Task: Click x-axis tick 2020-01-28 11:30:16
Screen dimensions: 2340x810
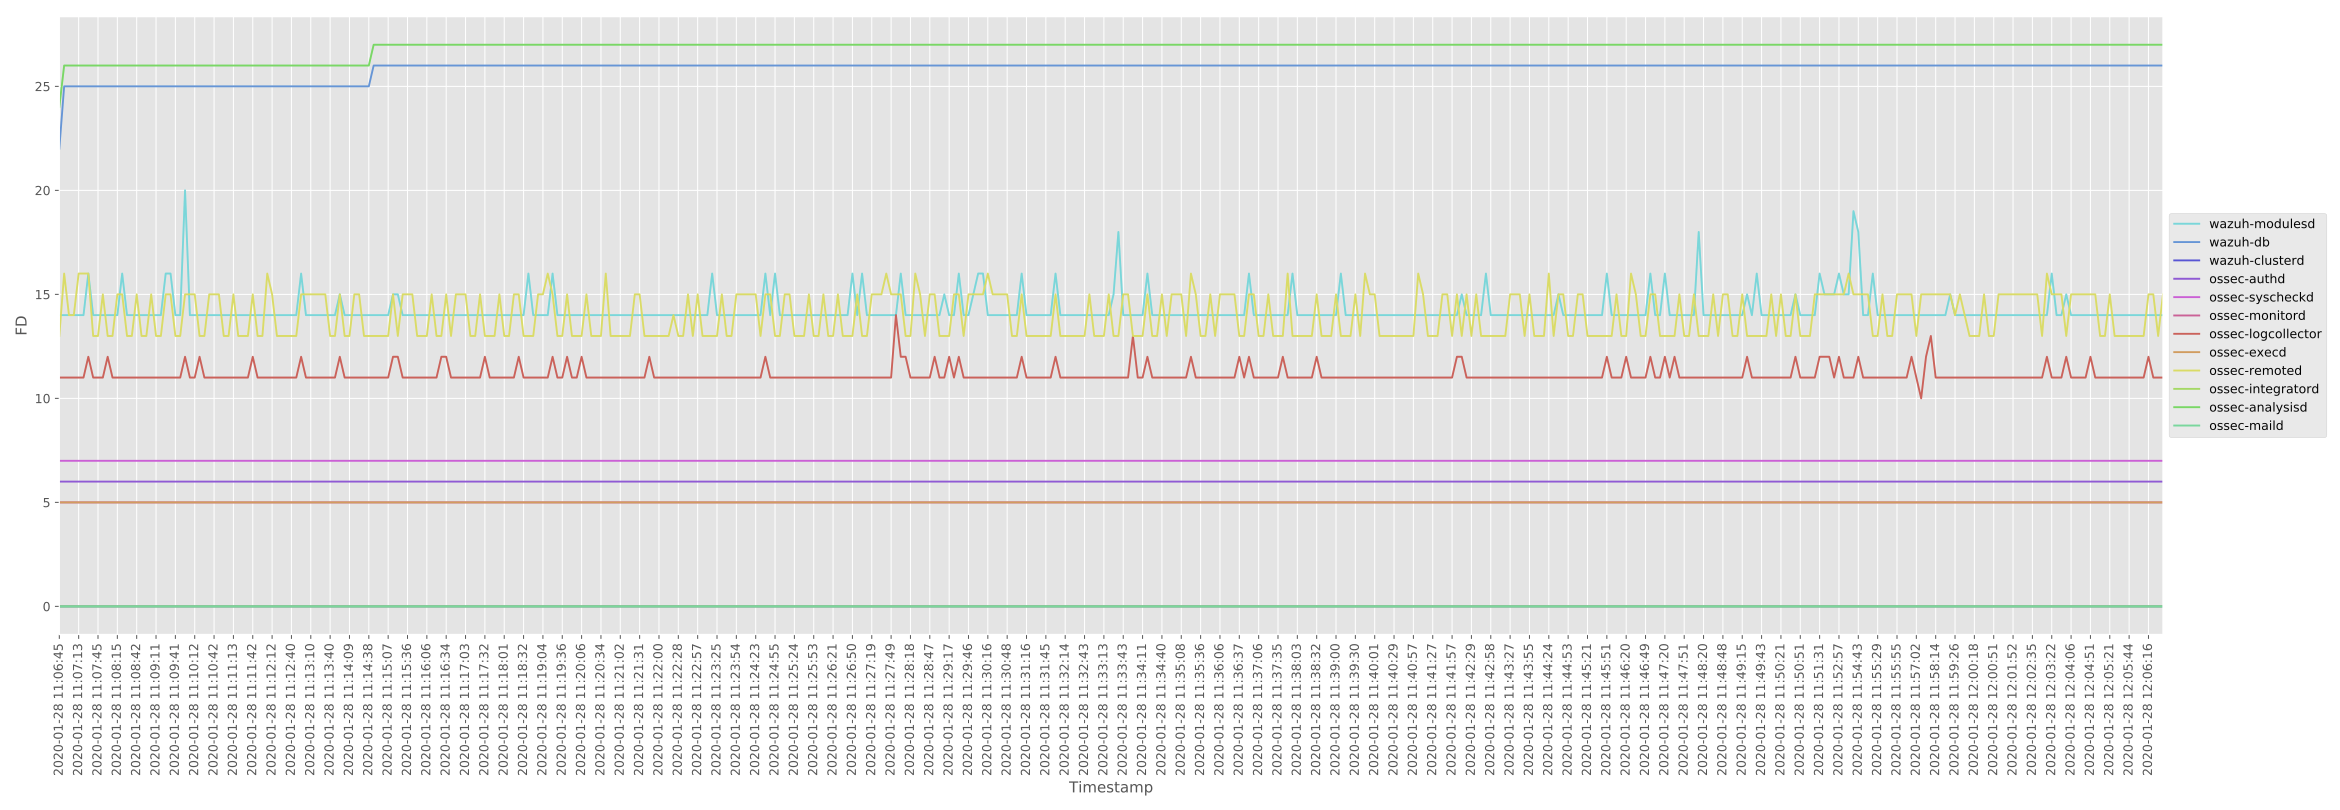Action: (987, 707)
